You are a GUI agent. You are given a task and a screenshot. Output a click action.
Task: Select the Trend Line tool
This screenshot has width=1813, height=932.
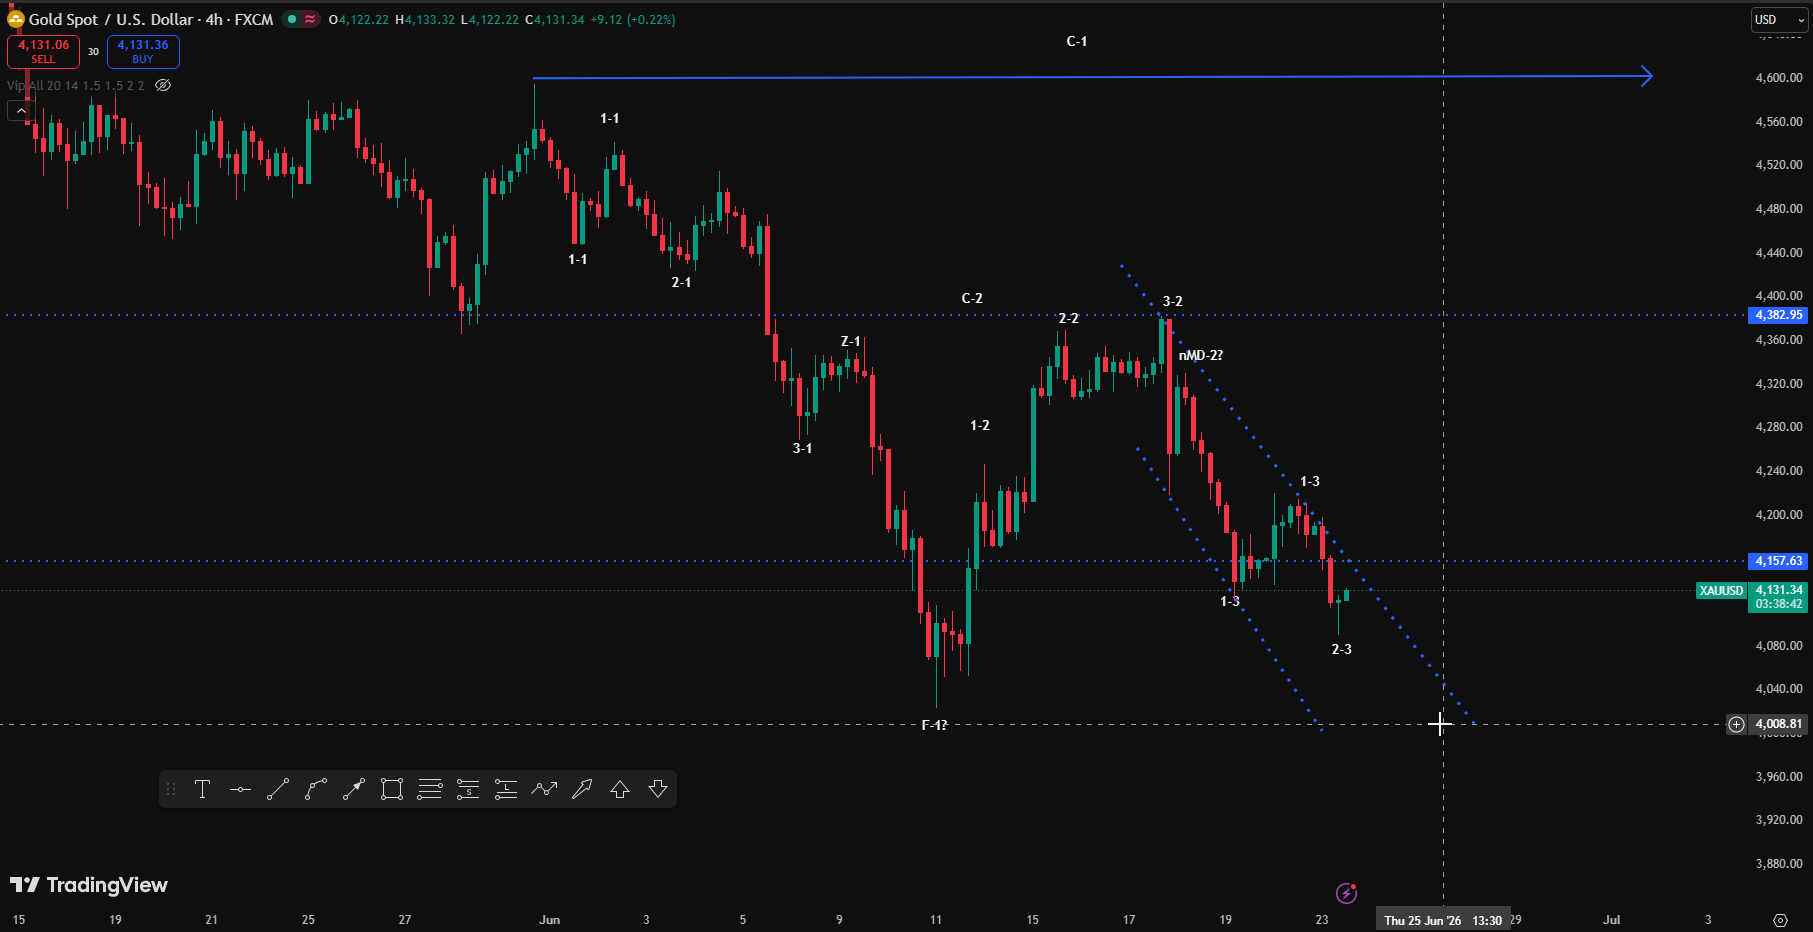(278, 789)
